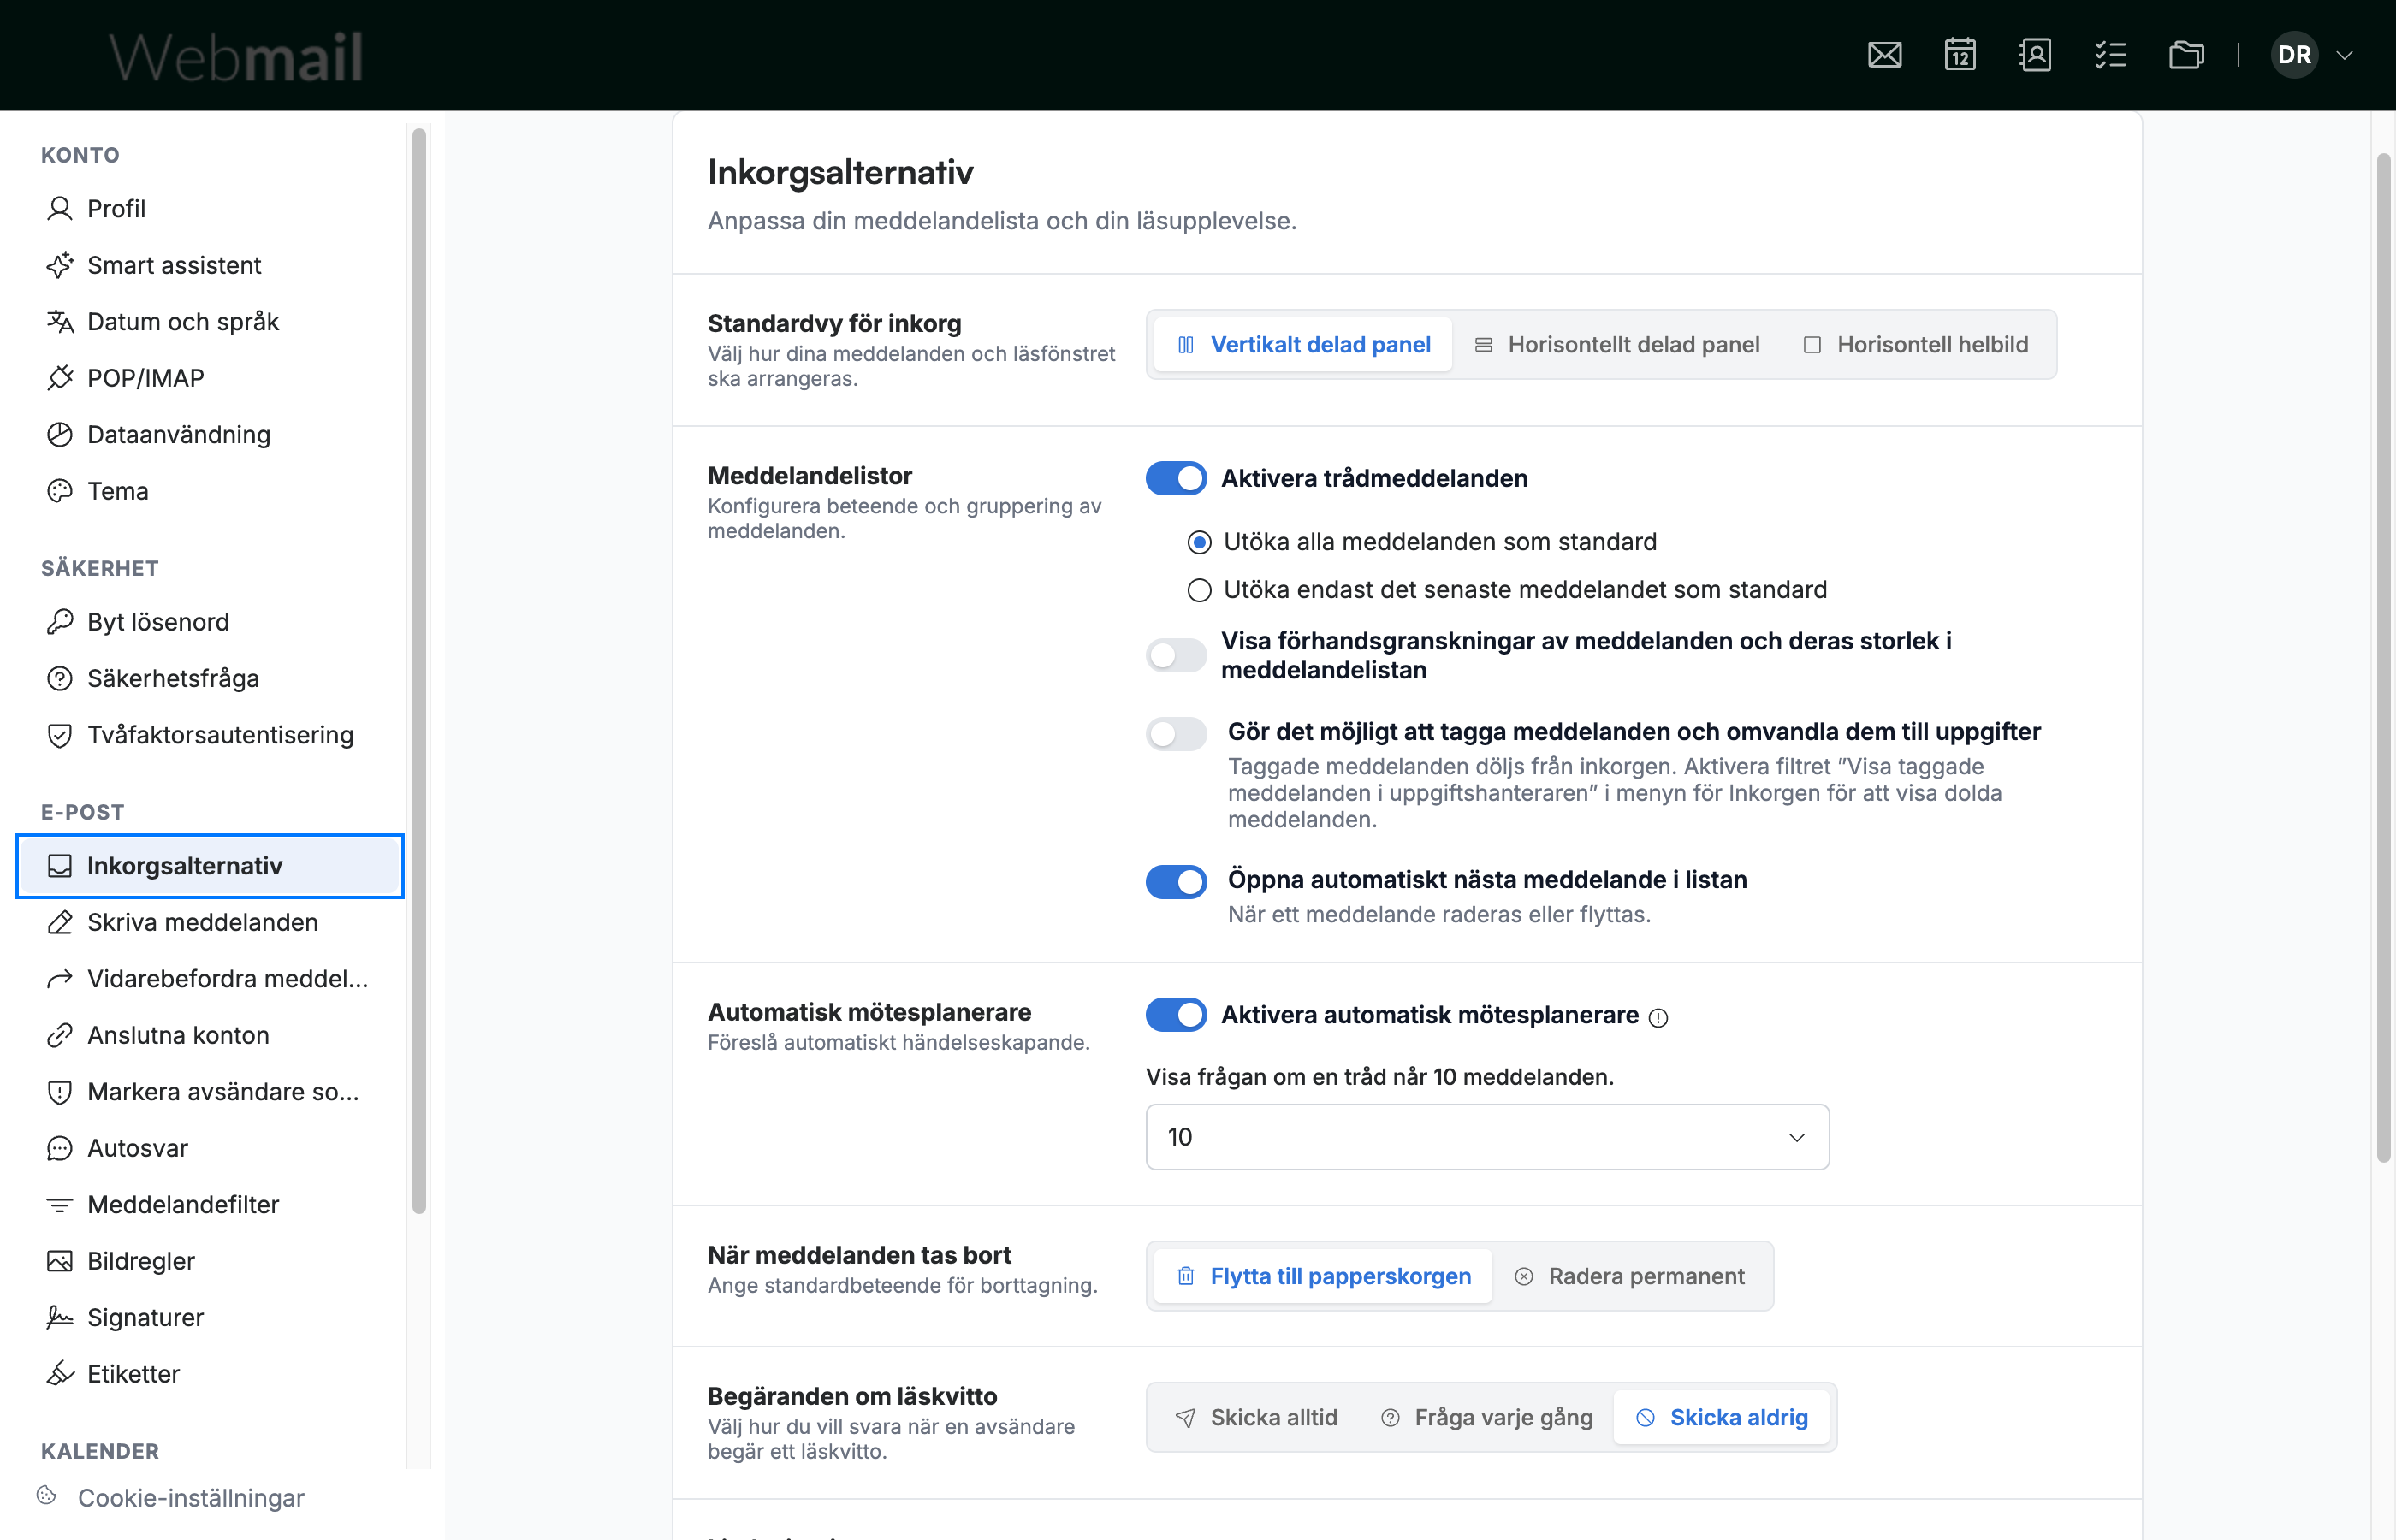Click shield icon for Tvåfaktorsautentisering
This screenshot has width=2396, height=1540.
pos(60,735)
